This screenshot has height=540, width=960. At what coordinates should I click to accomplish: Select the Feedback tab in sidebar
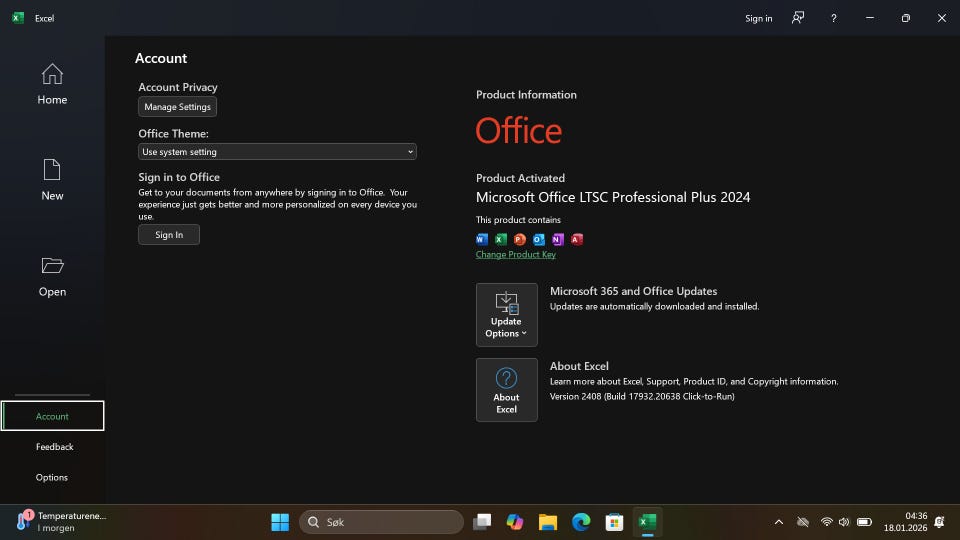point(54,447)
